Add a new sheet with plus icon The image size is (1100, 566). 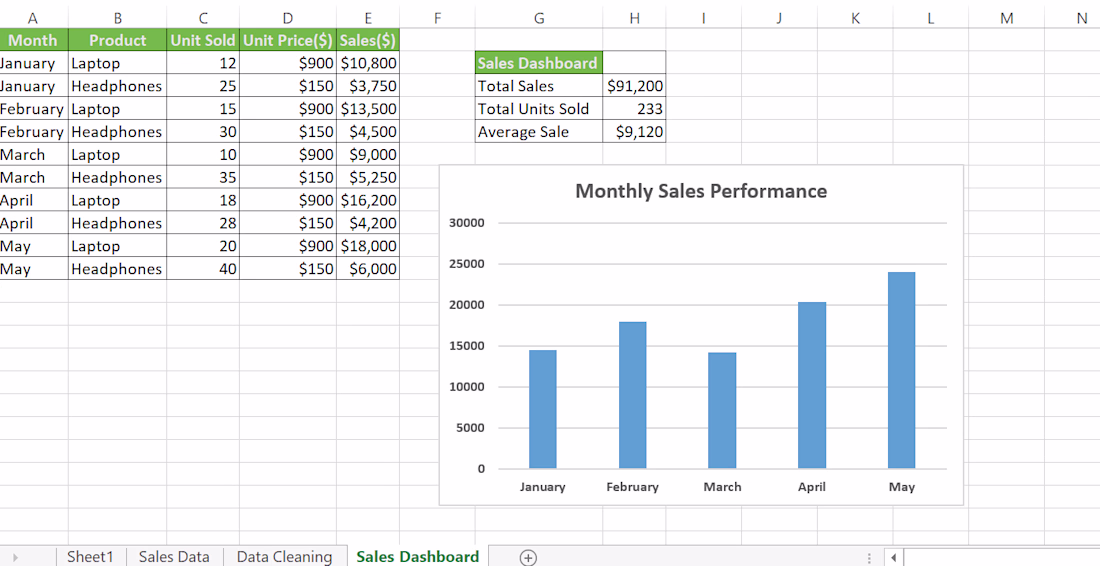point(528,557)
